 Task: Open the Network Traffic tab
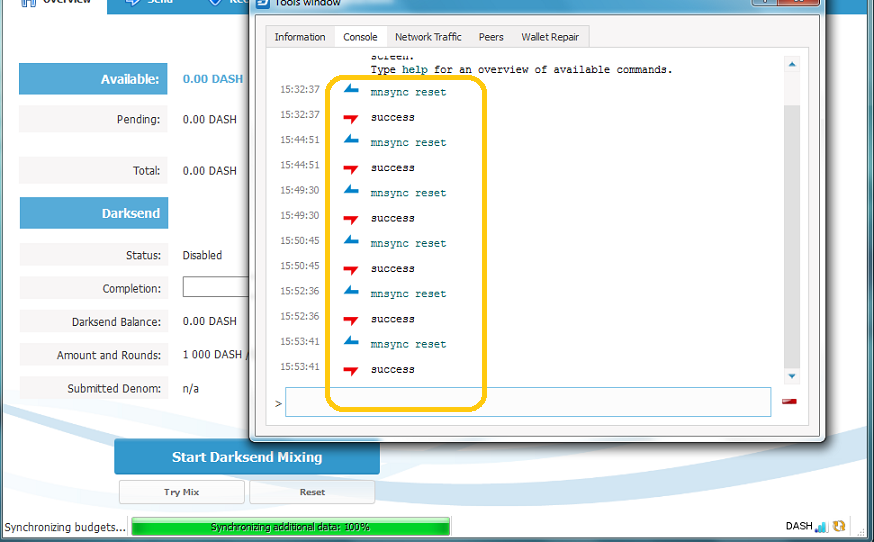click(428, 37)
